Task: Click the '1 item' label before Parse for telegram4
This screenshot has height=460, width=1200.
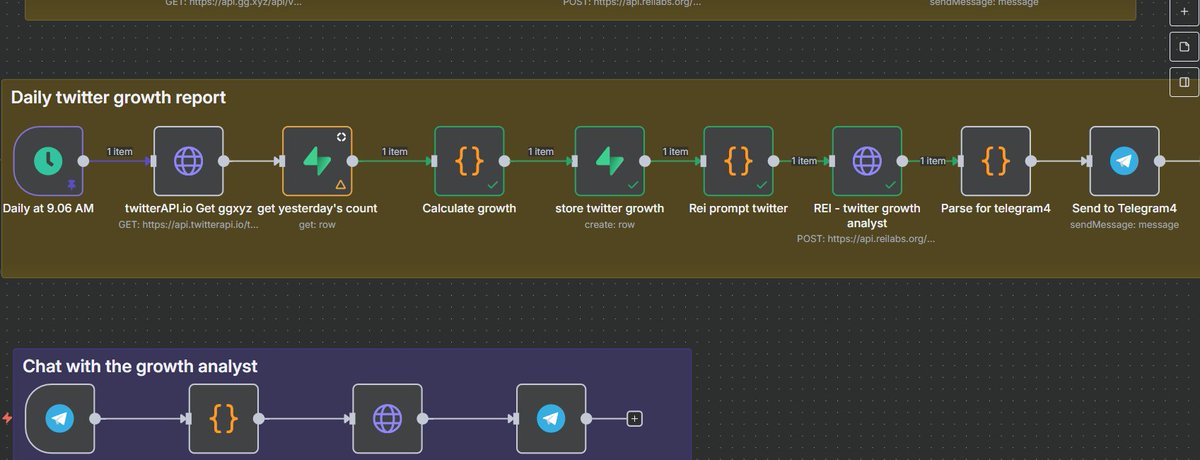Action: click(933, 161)
